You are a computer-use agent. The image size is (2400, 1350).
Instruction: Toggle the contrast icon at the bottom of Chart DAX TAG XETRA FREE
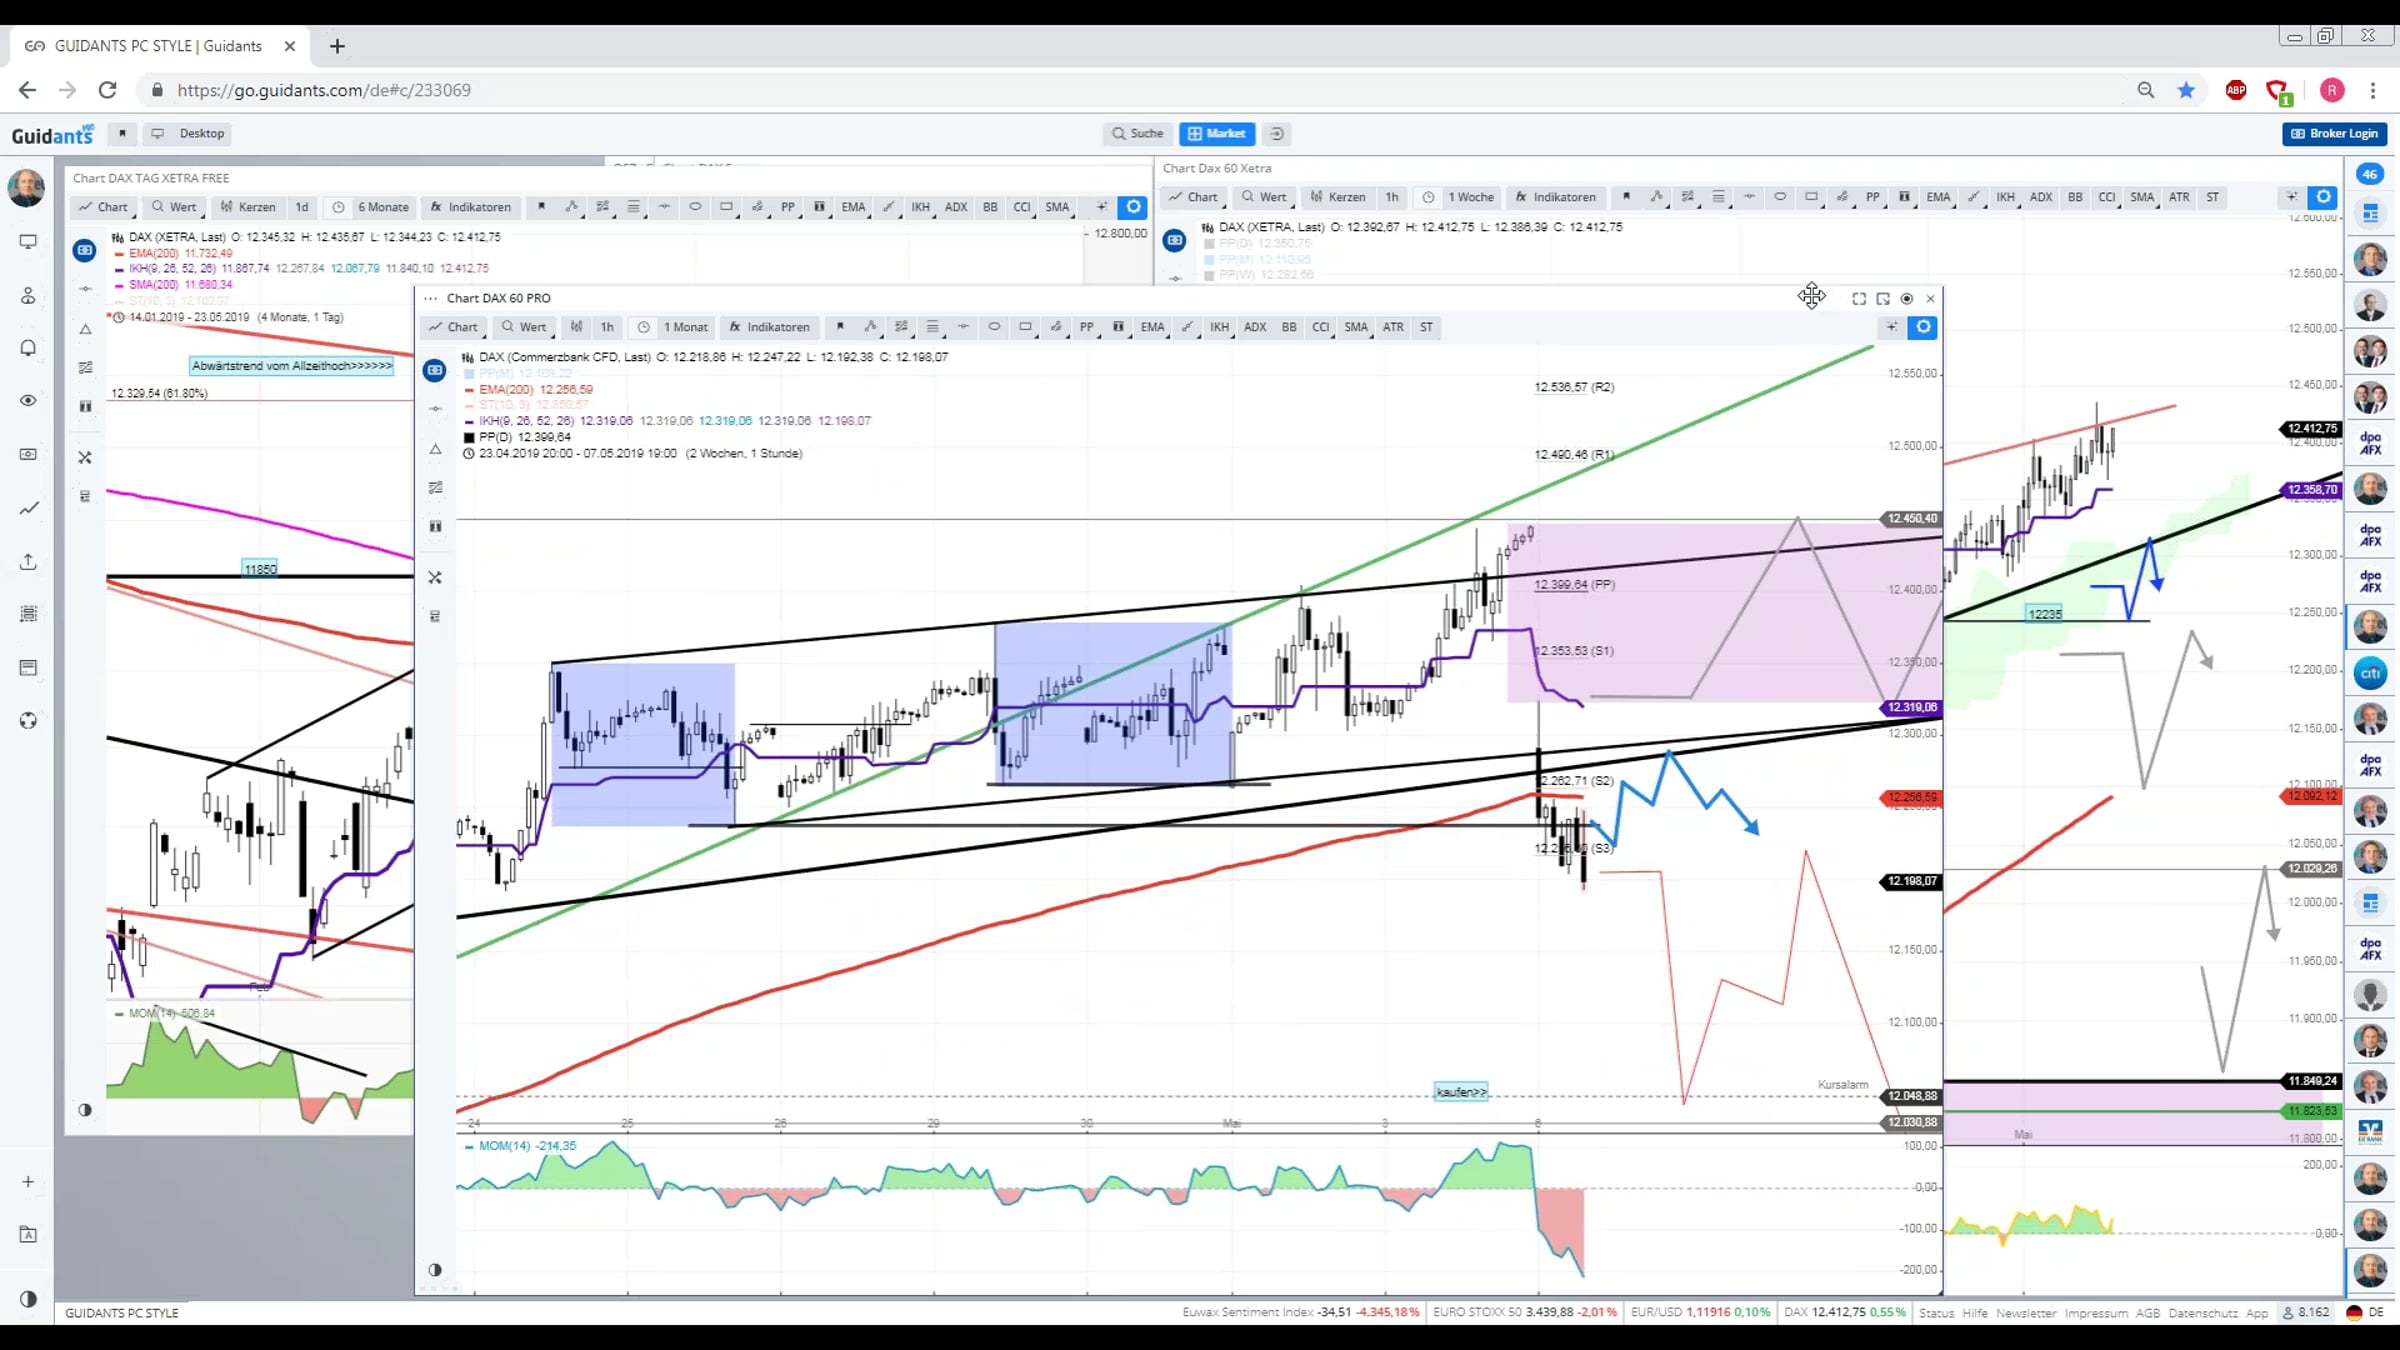pos(85,1110)
